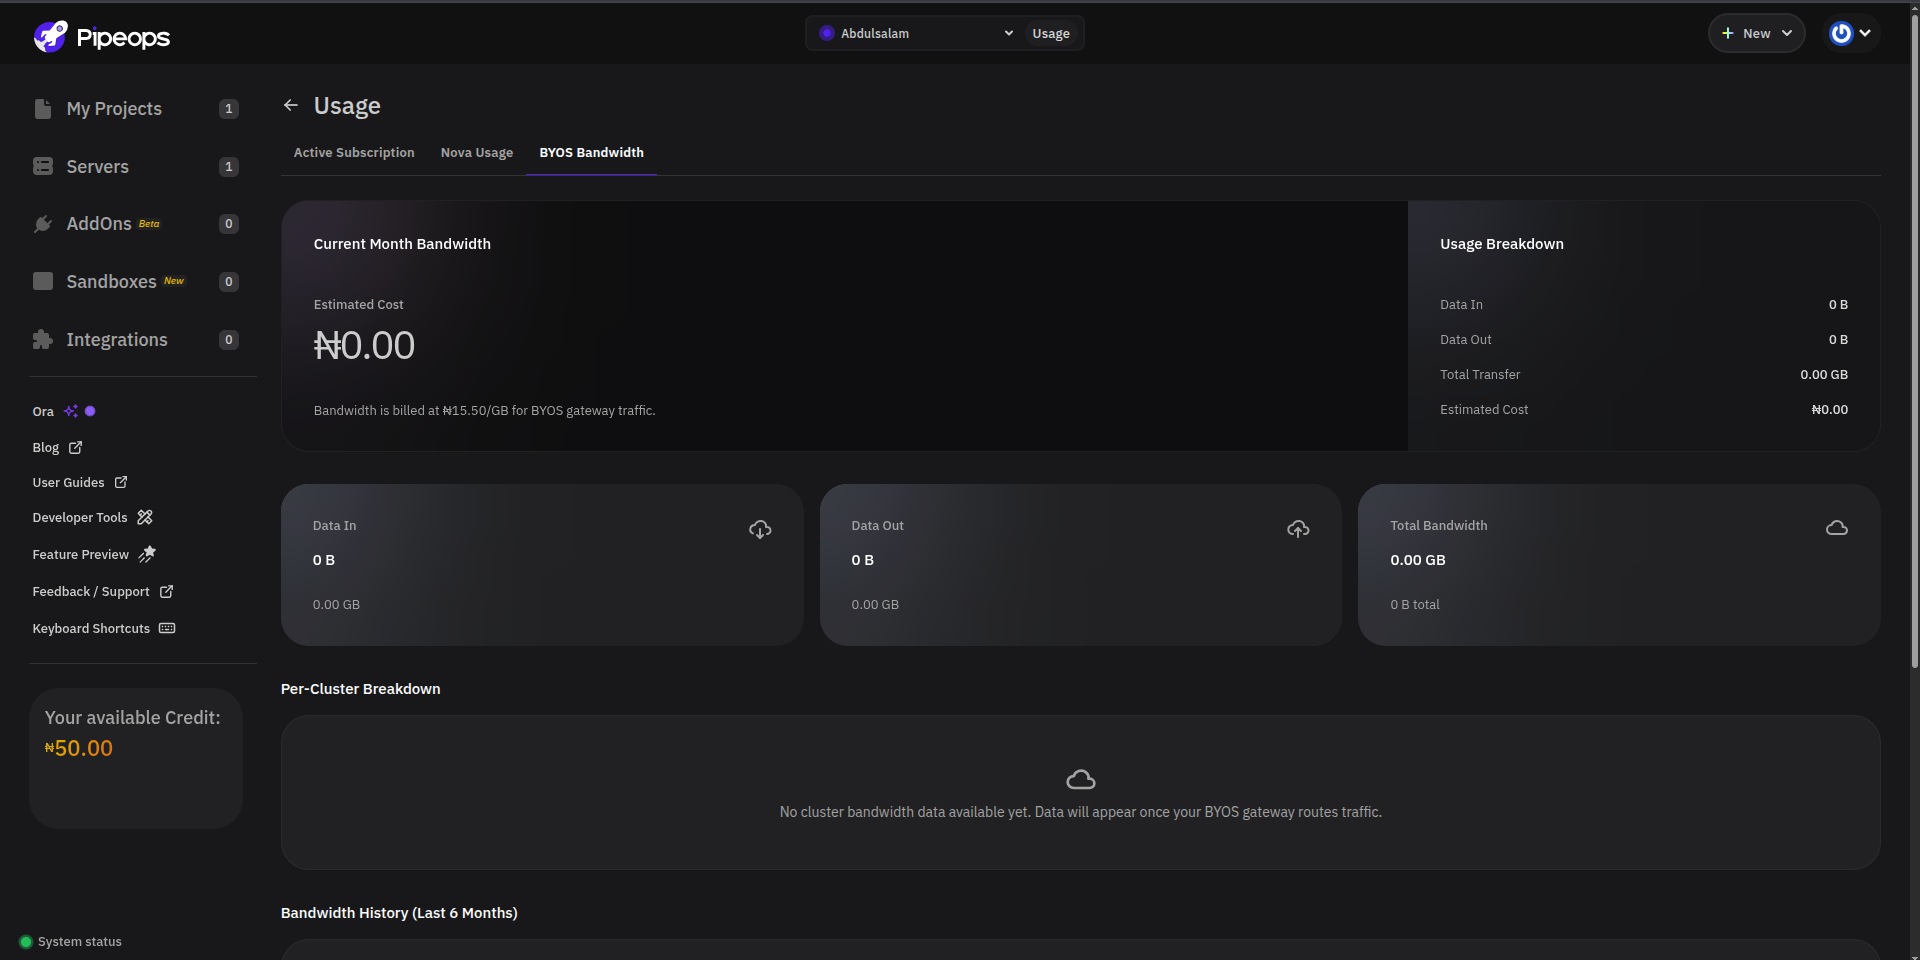The height and width of the screenshot is (960, 1920).
Task: Switch to Nova Usage tab
Action: (x=477, y=153)
